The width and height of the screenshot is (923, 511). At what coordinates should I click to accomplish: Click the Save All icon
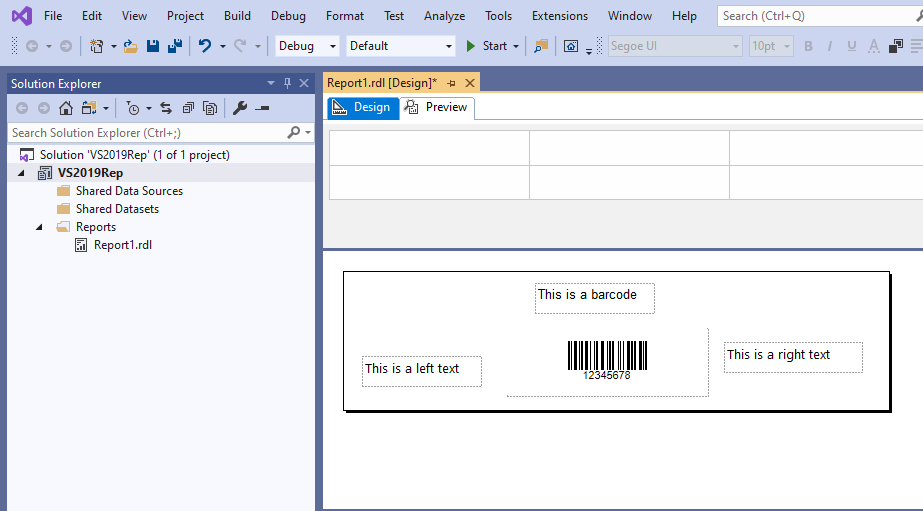pyautogui.click(x=175, y=46)
